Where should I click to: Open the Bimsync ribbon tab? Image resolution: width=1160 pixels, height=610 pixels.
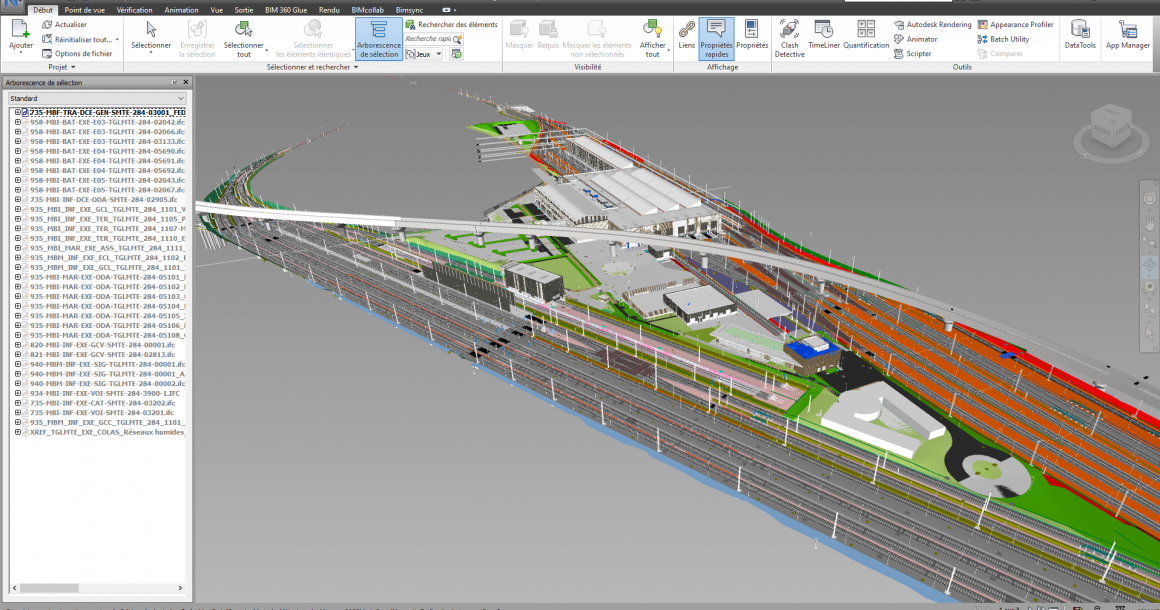(x=409, y=10)
